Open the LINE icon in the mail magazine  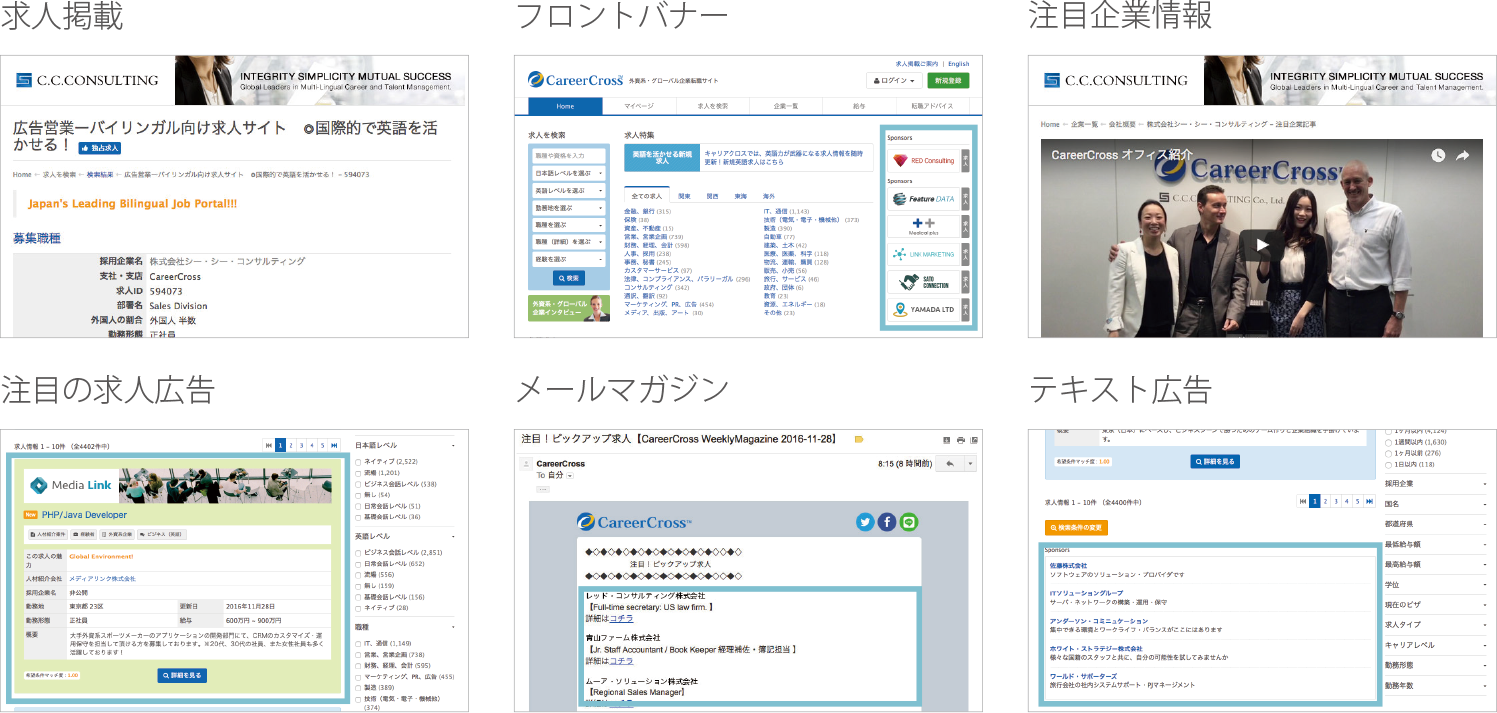pyautogui.click(x=909, y=521)
